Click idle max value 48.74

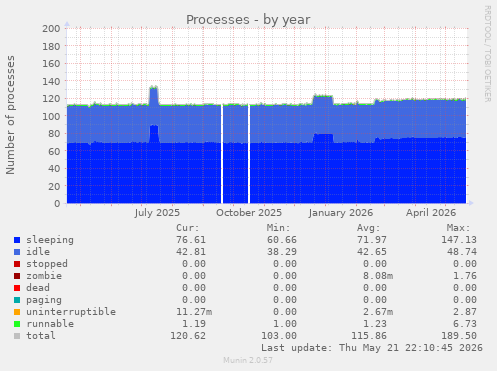462,252
